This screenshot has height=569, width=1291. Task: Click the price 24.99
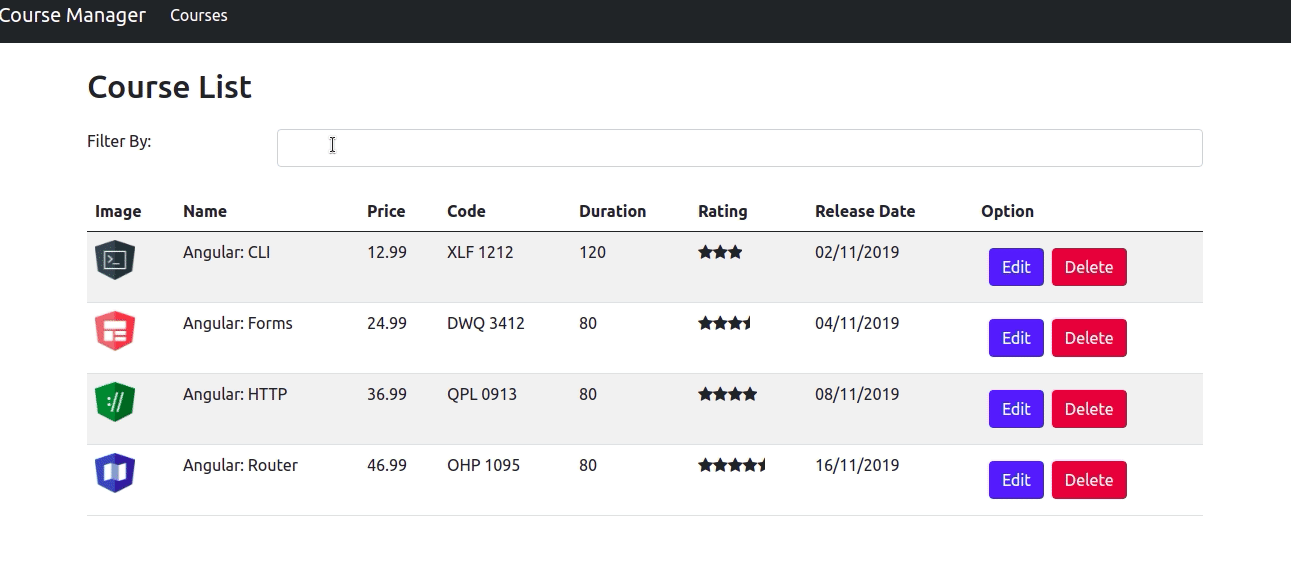(x=387, y=323)
